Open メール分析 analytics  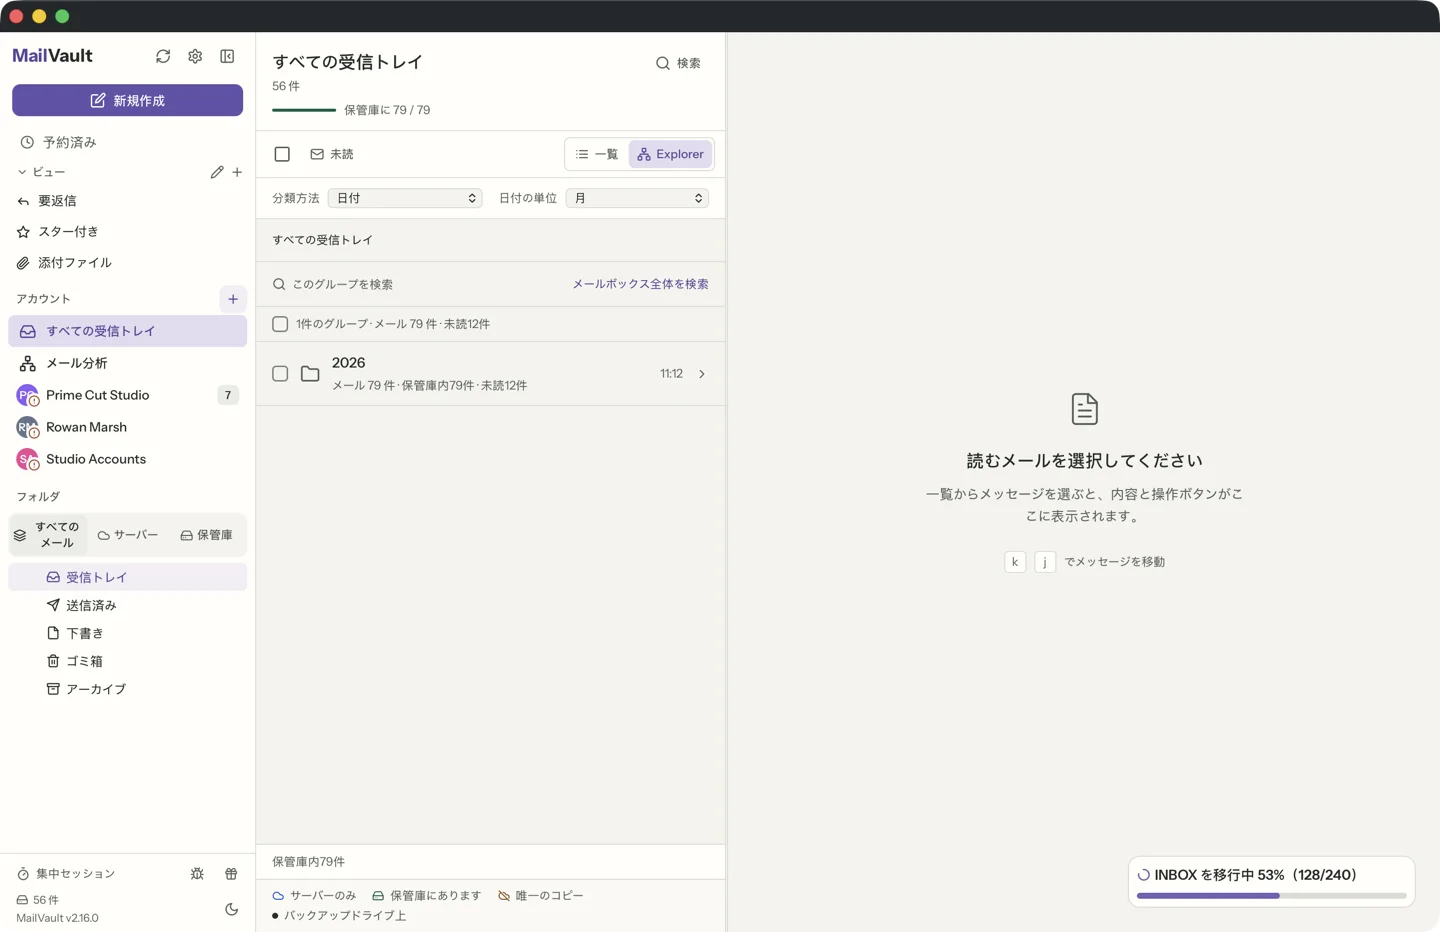[x=127, y=363]
